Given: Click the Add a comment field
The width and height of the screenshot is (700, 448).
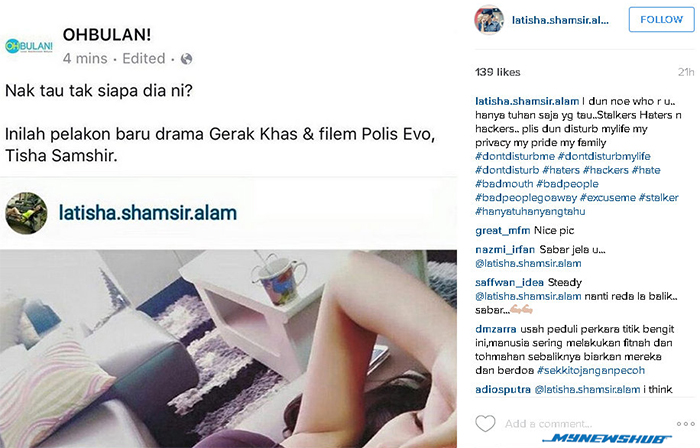Looking at the screenshot, I should 548,423.
